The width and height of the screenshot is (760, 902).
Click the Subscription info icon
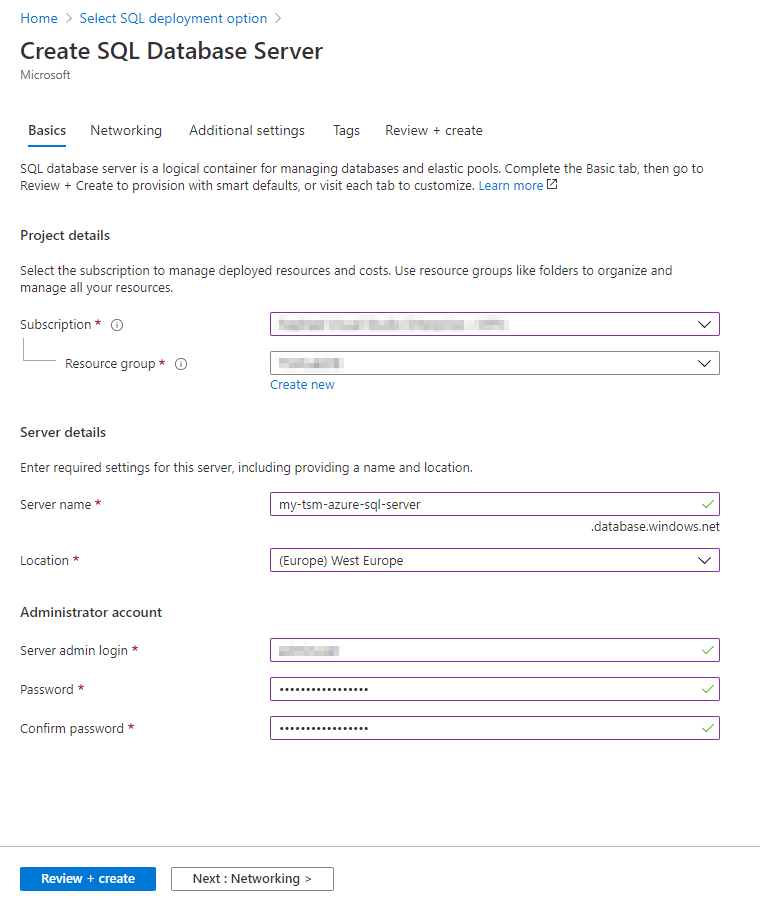coord(117,325)
